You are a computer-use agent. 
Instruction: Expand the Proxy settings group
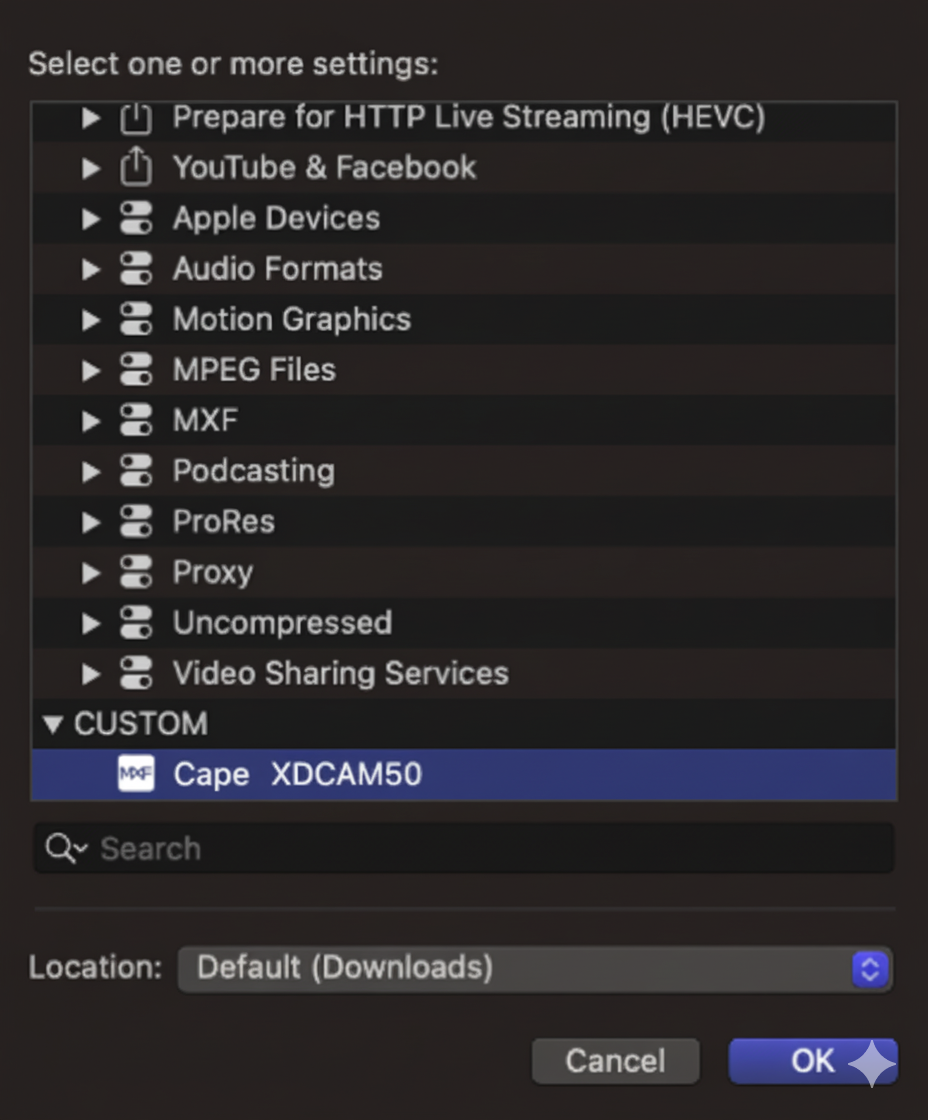[x=90, y=572]
